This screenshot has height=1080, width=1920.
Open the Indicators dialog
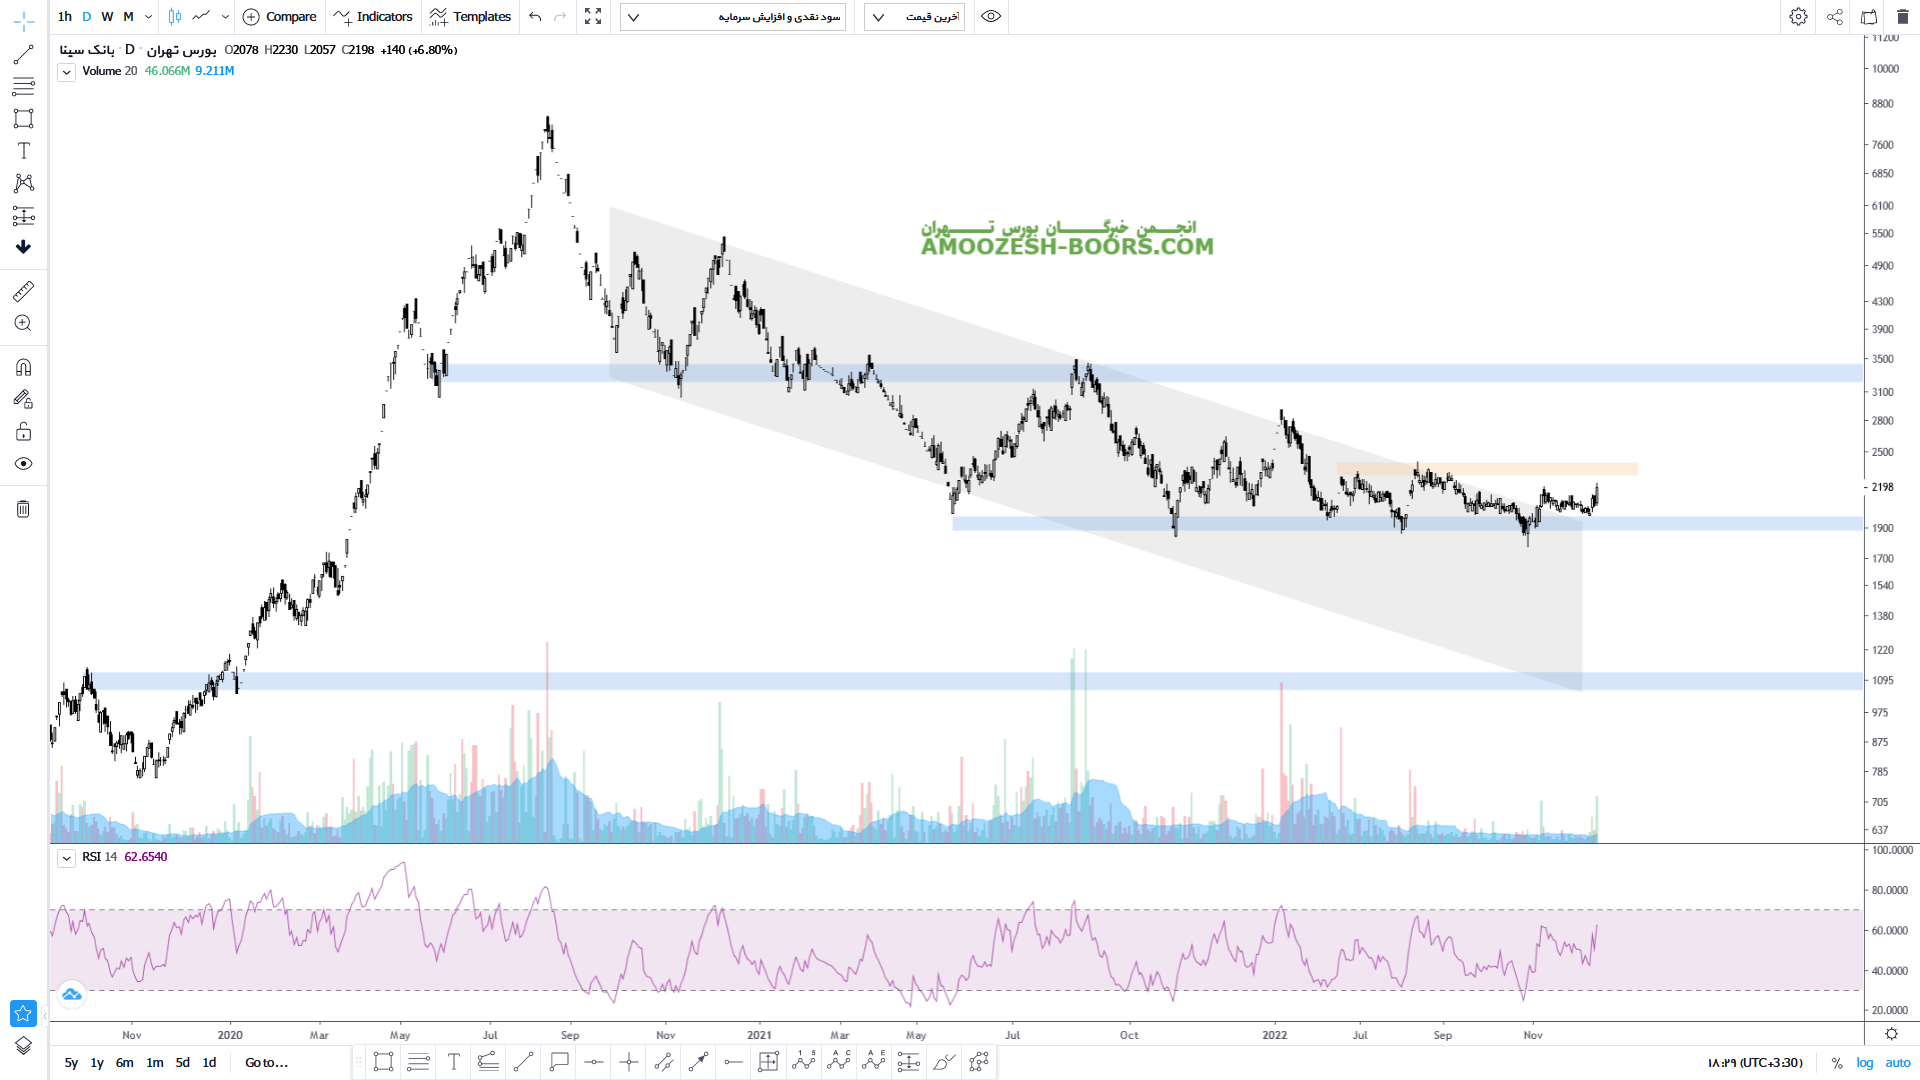[373, 17]
